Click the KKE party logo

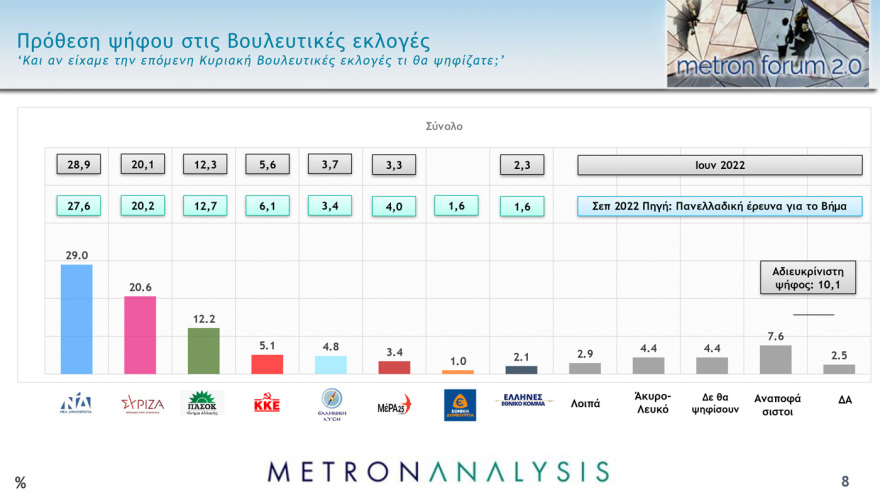[267, 404]
